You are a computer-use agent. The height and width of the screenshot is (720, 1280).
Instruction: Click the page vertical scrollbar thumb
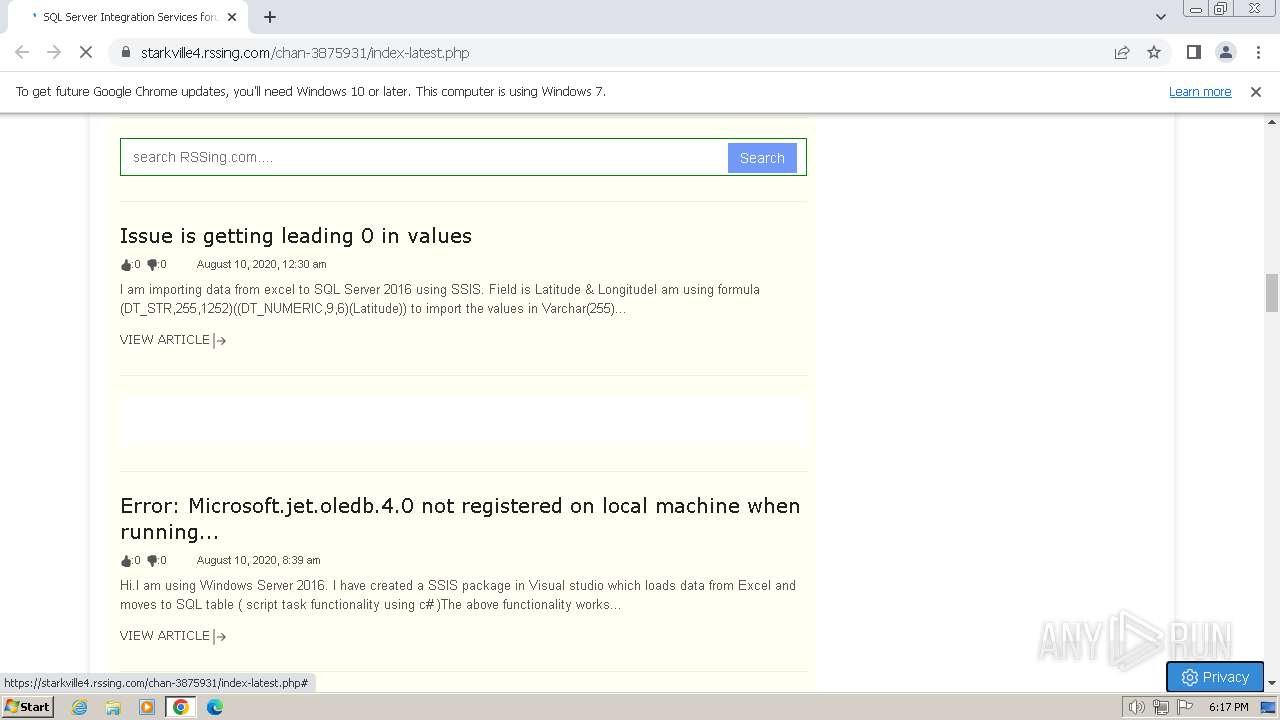click(1272, 293)
